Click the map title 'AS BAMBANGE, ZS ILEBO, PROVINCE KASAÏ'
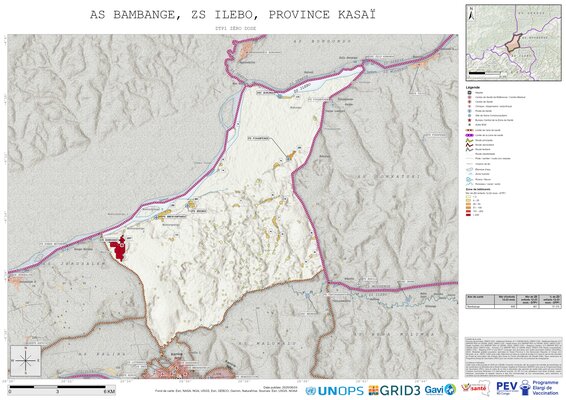Image resolution: width=566 pixels, height=400 pixels. pyautogui.click(x=232, y=15)
